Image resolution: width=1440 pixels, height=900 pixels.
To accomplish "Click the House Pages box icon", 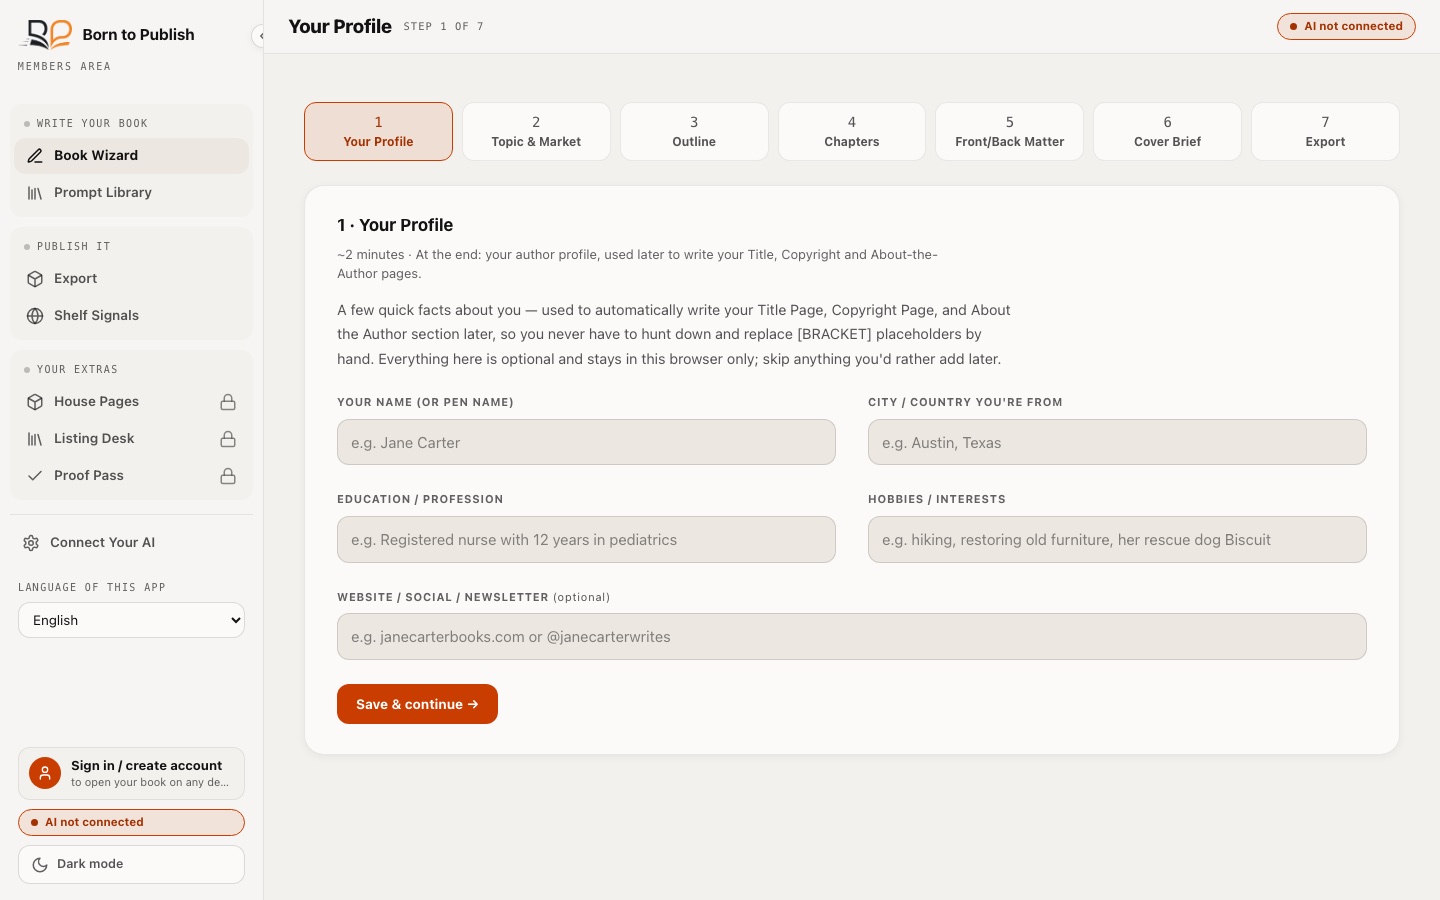I will tap(35, 402).
